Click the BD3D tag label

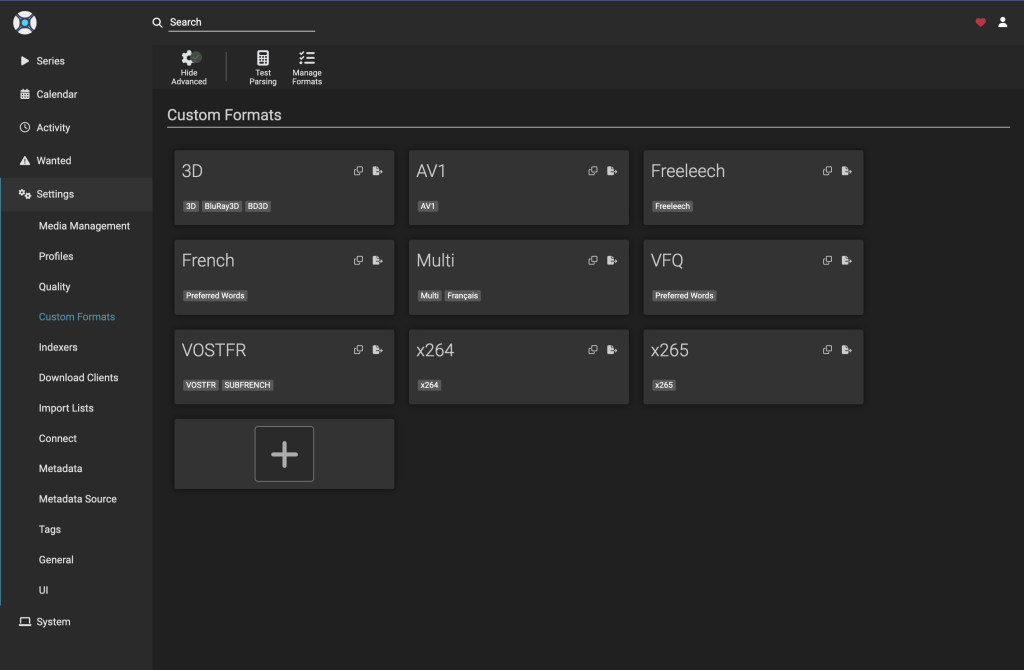pyautogui.click(x=258, y=206)
